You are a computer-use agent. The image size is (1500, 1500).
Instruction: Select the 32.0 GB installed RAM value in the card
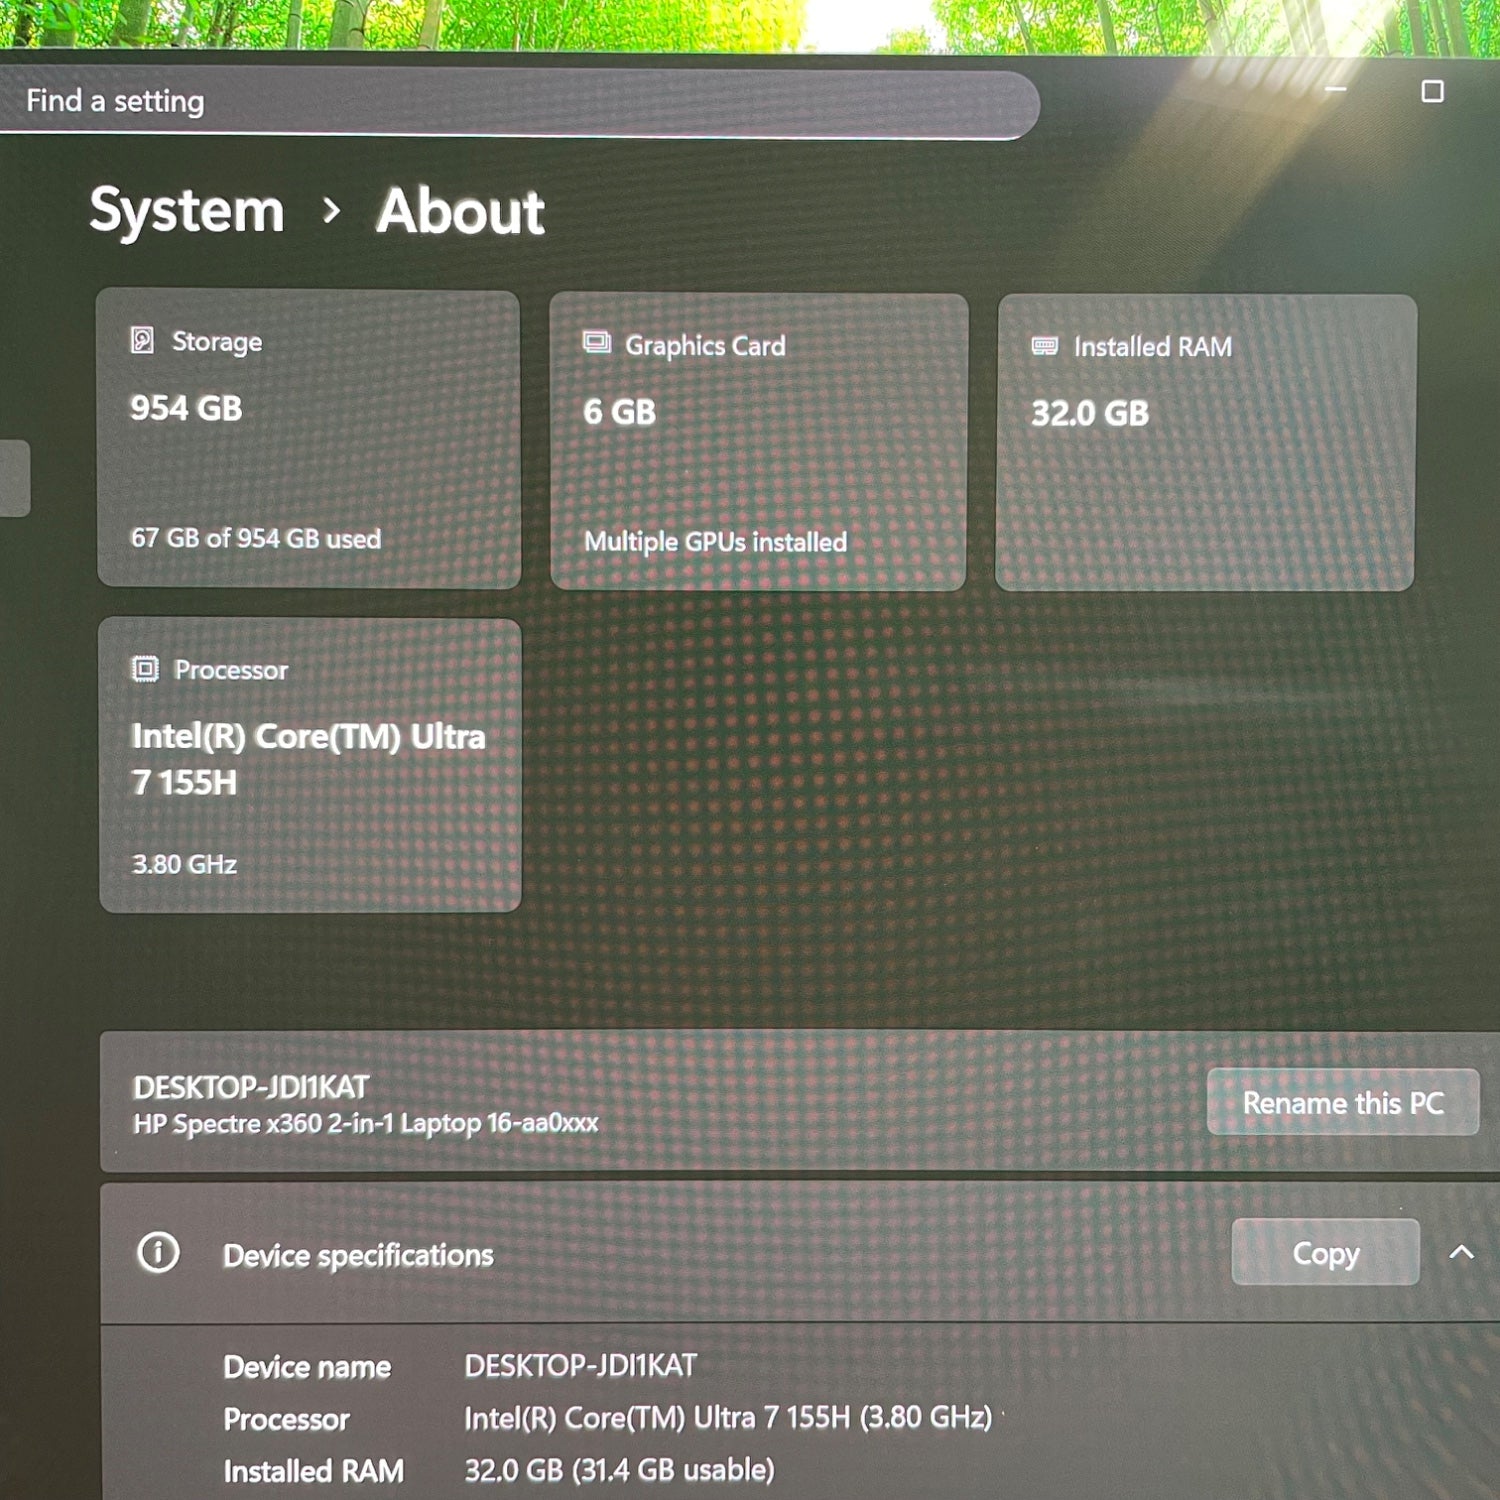click(1090, 413)
